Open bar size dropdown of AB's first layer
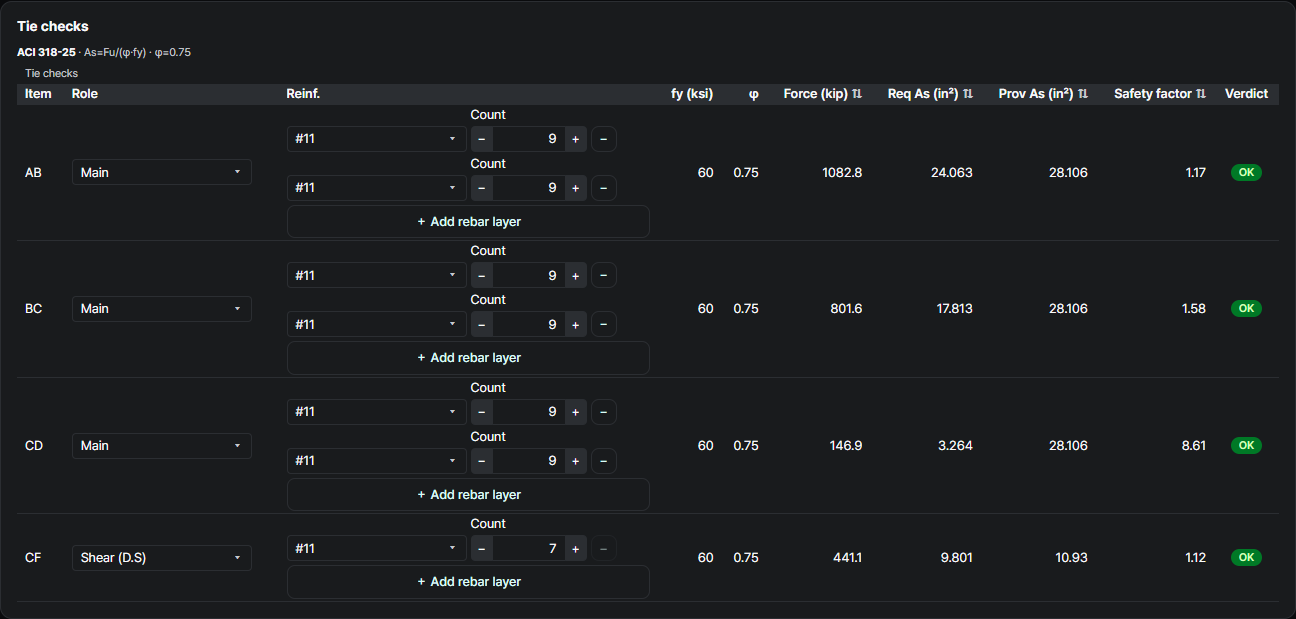1296x619 pixels. click(377, 139)
